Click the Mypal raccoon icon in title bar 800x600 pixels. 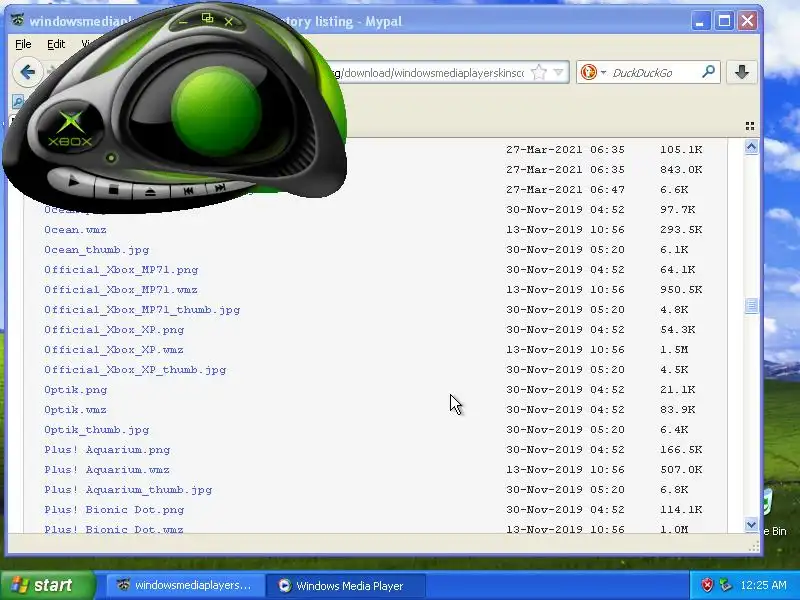coord(18,21)
